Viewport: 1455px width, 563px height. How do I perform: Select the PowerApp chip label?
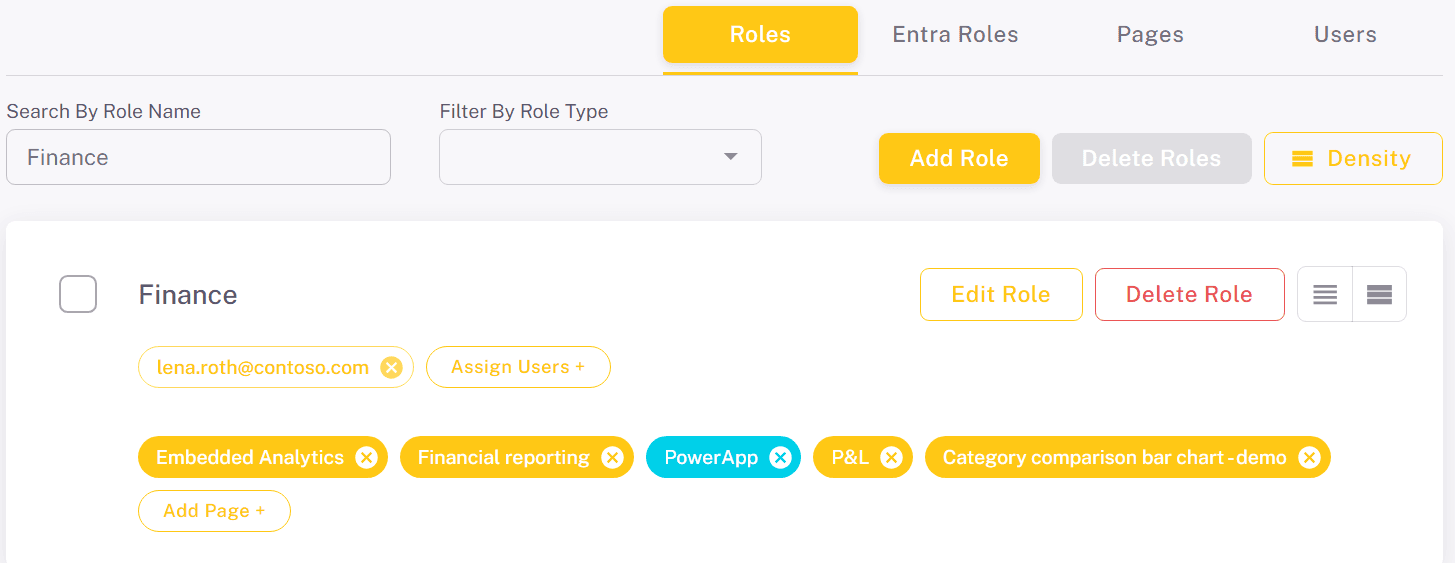[711, 458]
